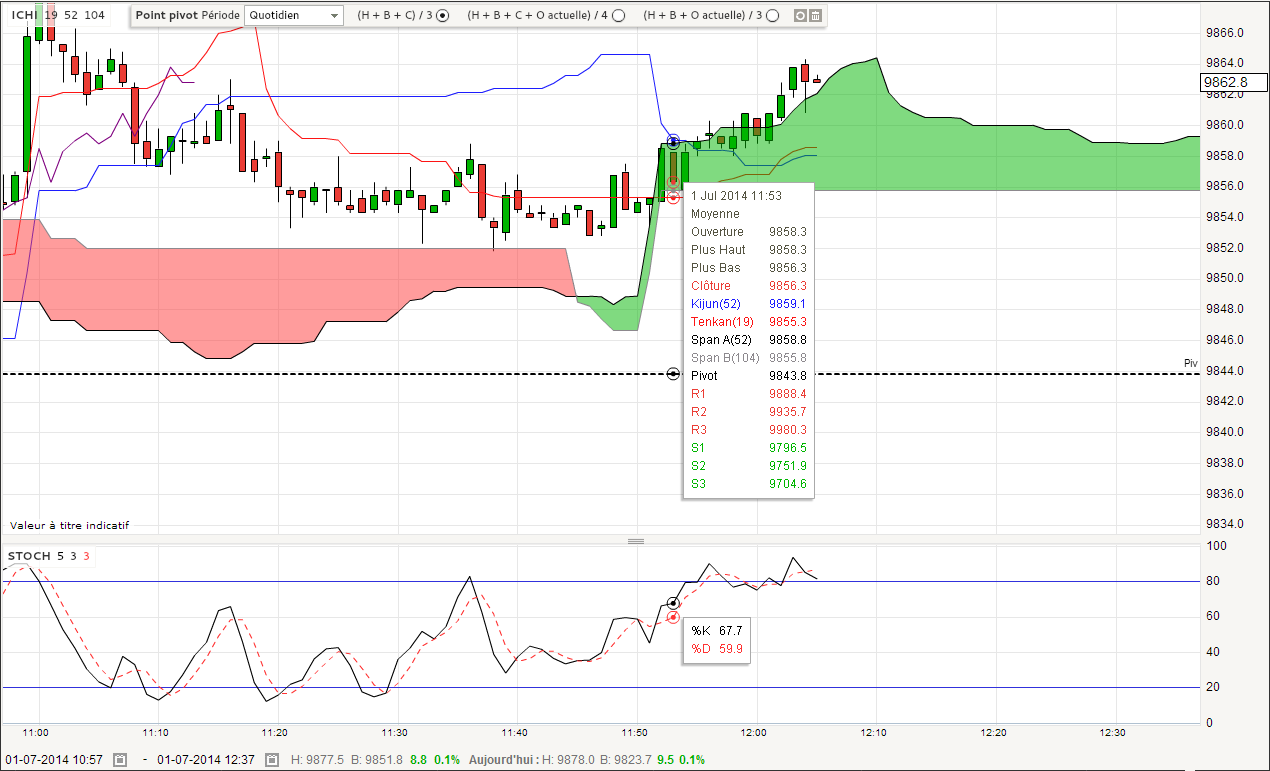Click the Span B(104) row in tooltip
This screenshot has width=1270, height=771.
tap(748, 357)
